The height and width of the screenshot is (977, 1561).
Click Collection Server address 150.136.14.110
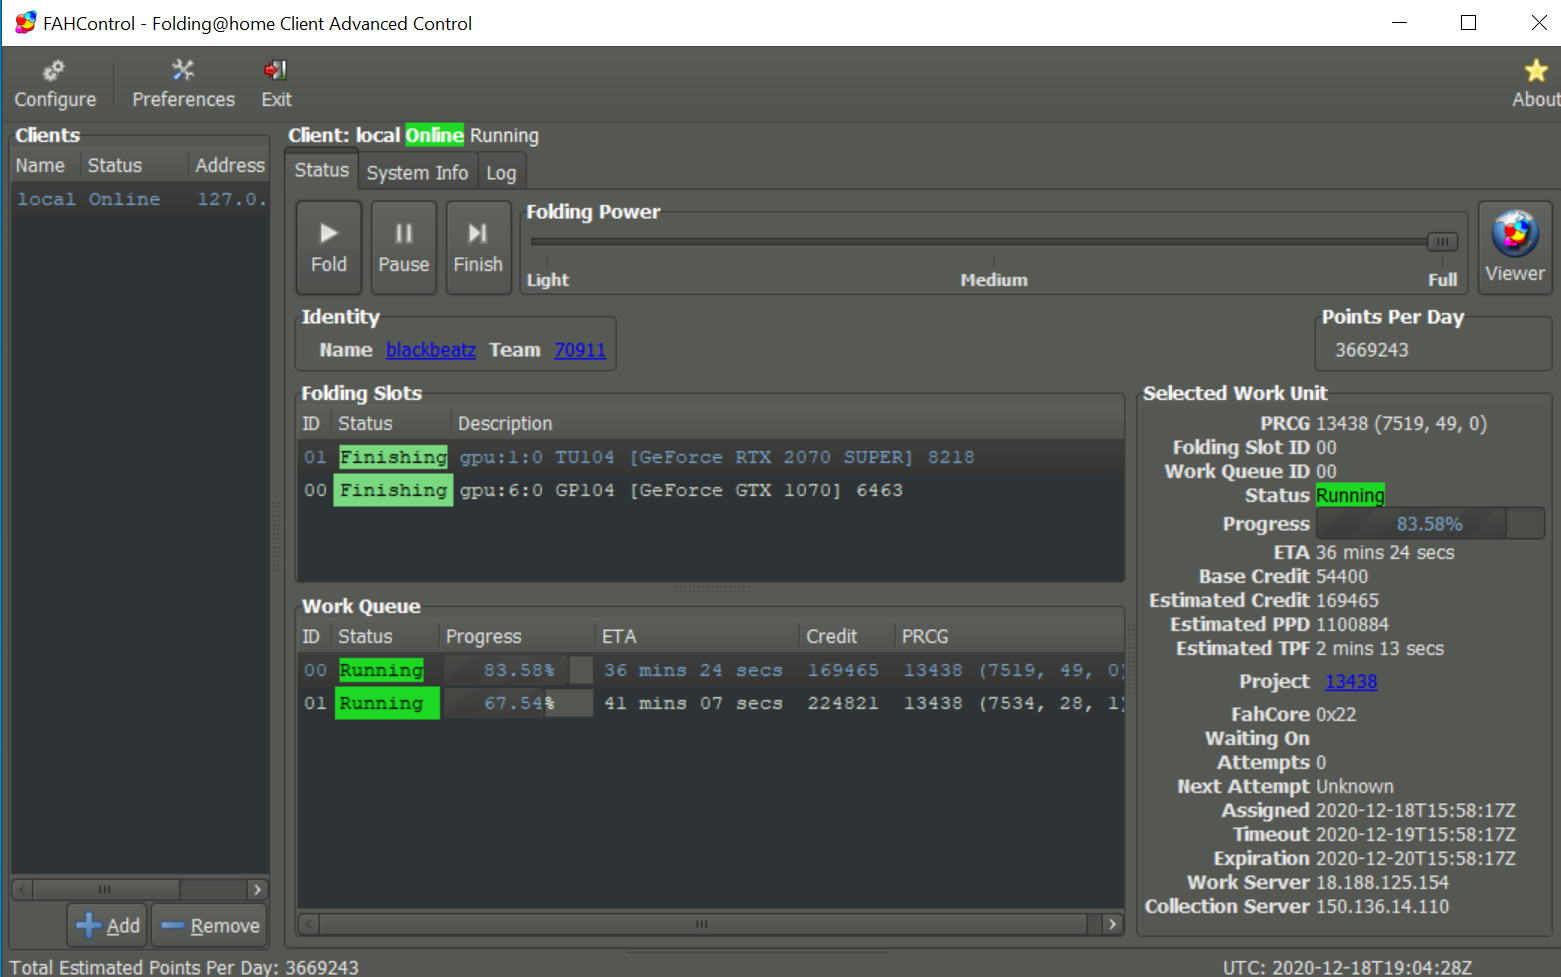coord(1382,907)
